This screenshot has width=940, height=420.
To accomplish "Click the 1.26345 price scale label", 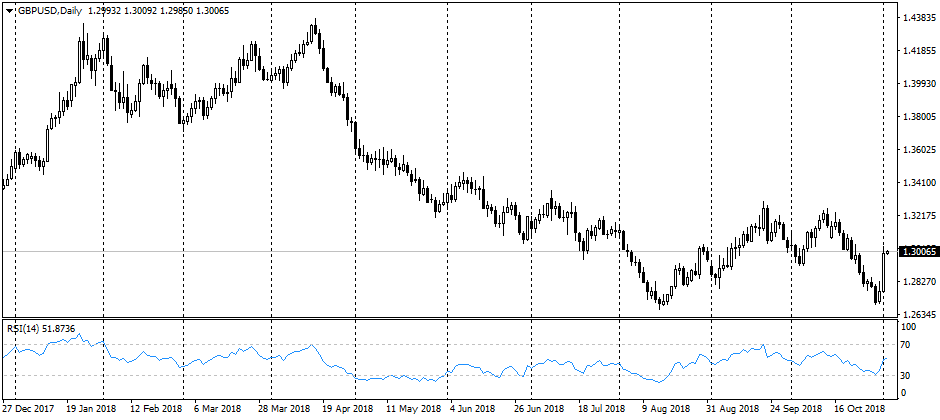I will pos(918,315).
